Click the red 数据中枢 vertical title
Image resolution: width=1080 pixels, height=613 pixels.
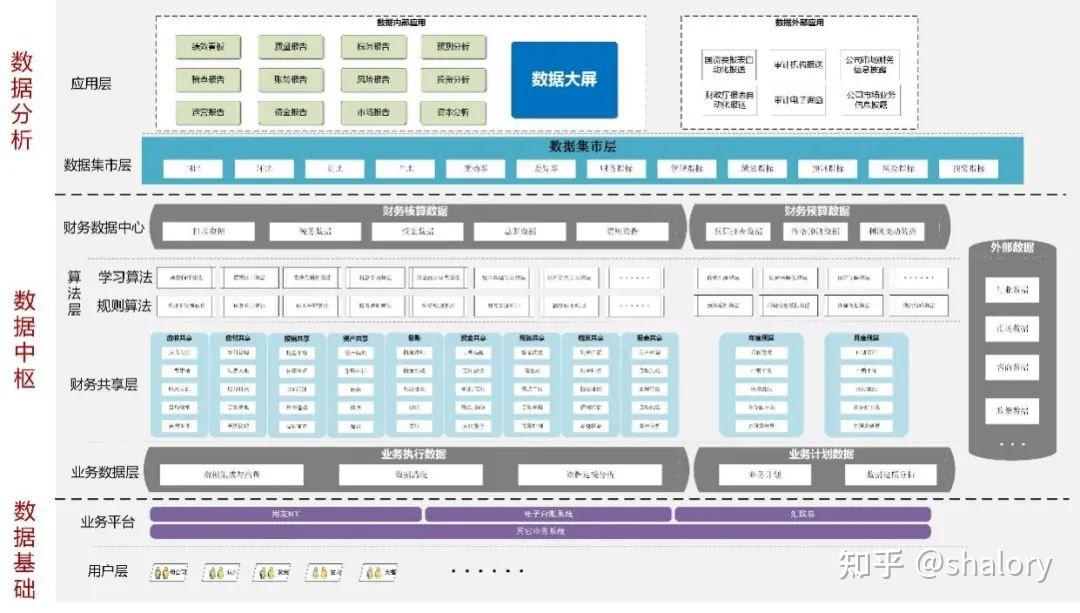coord(24,340)
